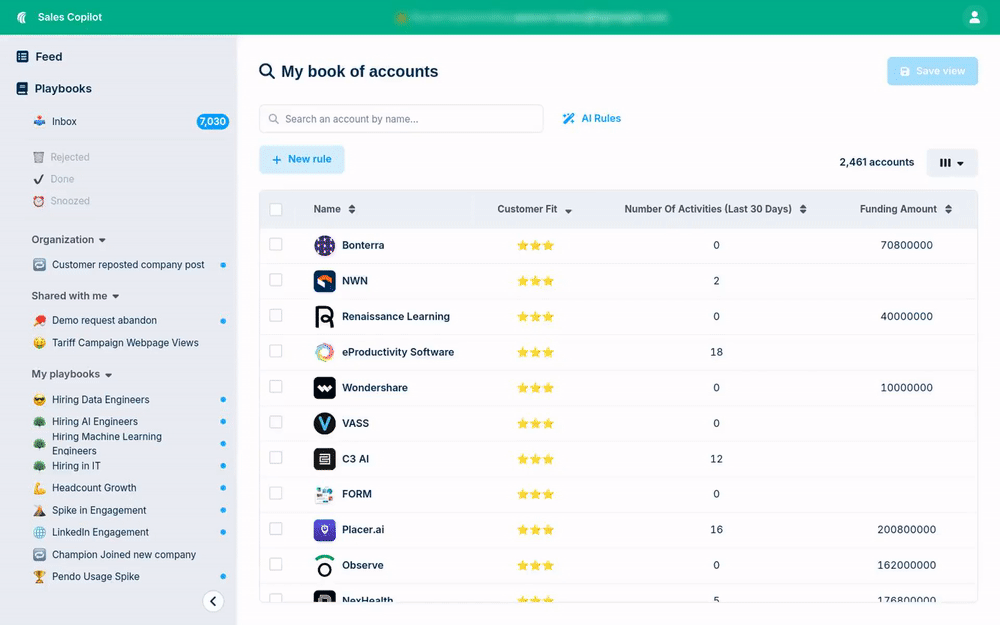Click the Renaissance Learning logo
The height and width of the screenshot is (625, 1000).
coord(325,316)
